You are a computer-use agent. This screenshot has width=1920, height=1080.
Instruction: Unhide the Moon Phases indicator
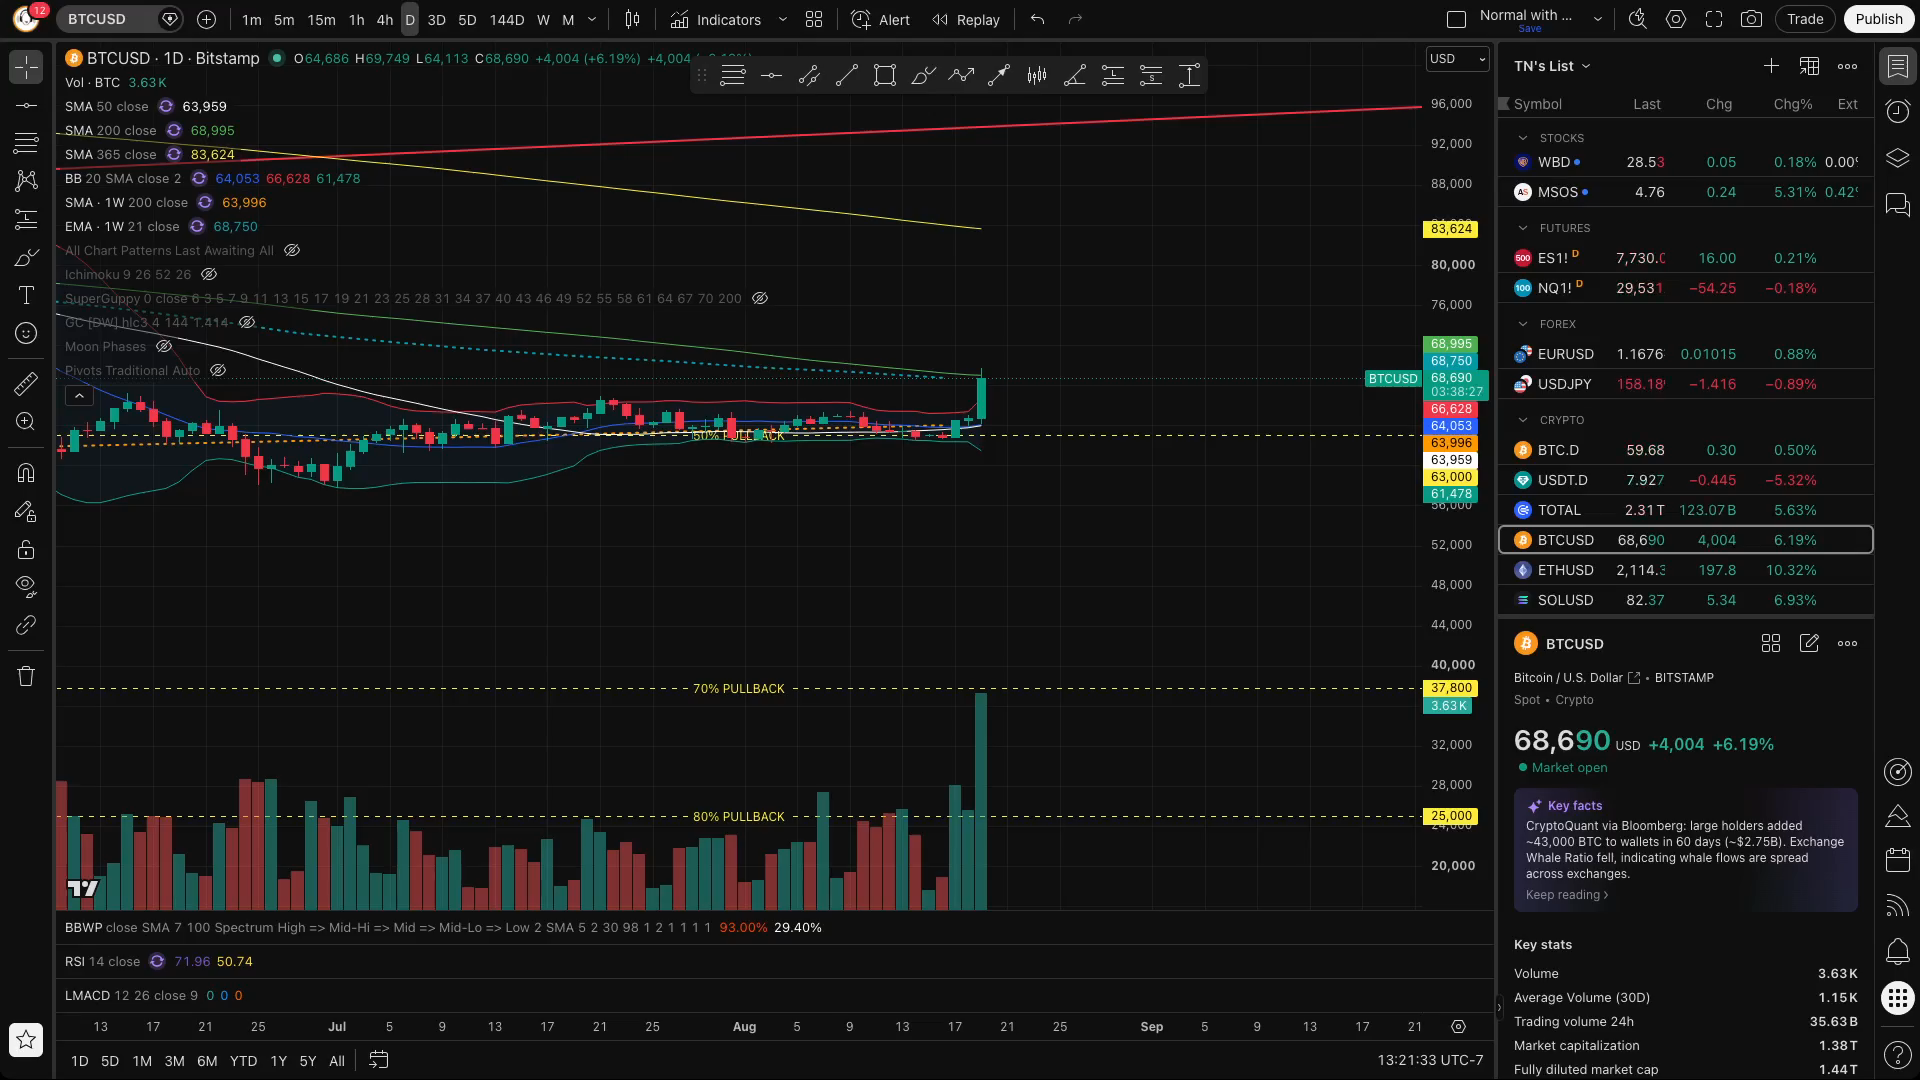[164, 346]
